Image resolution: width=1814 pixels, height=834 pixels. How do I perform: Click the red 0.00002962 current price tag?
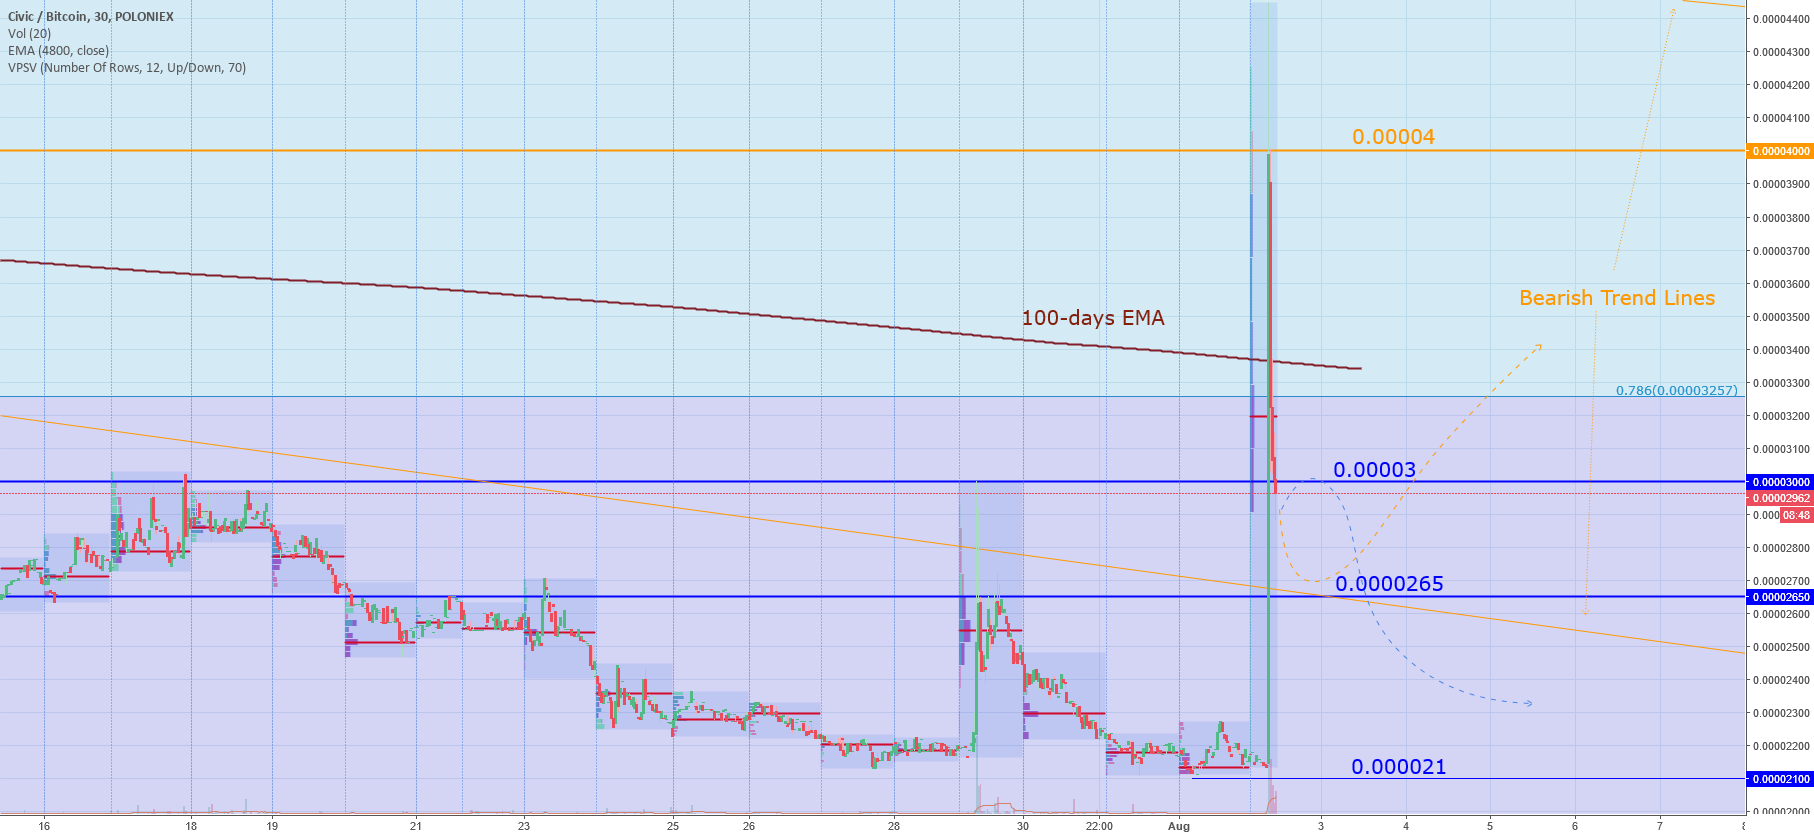(1780, 498)
